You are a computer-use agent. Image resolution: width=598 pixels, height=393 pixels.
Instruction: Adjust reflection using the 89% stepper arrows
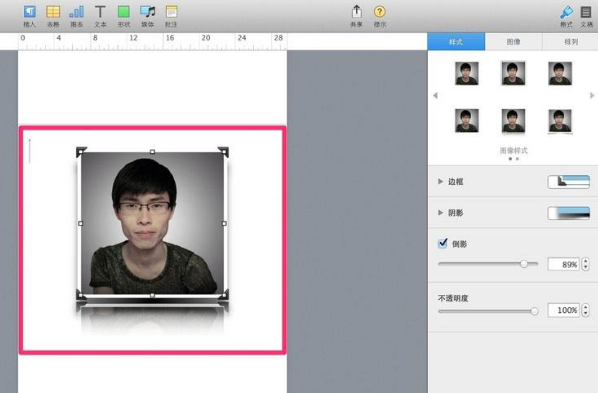coord(585,264)
